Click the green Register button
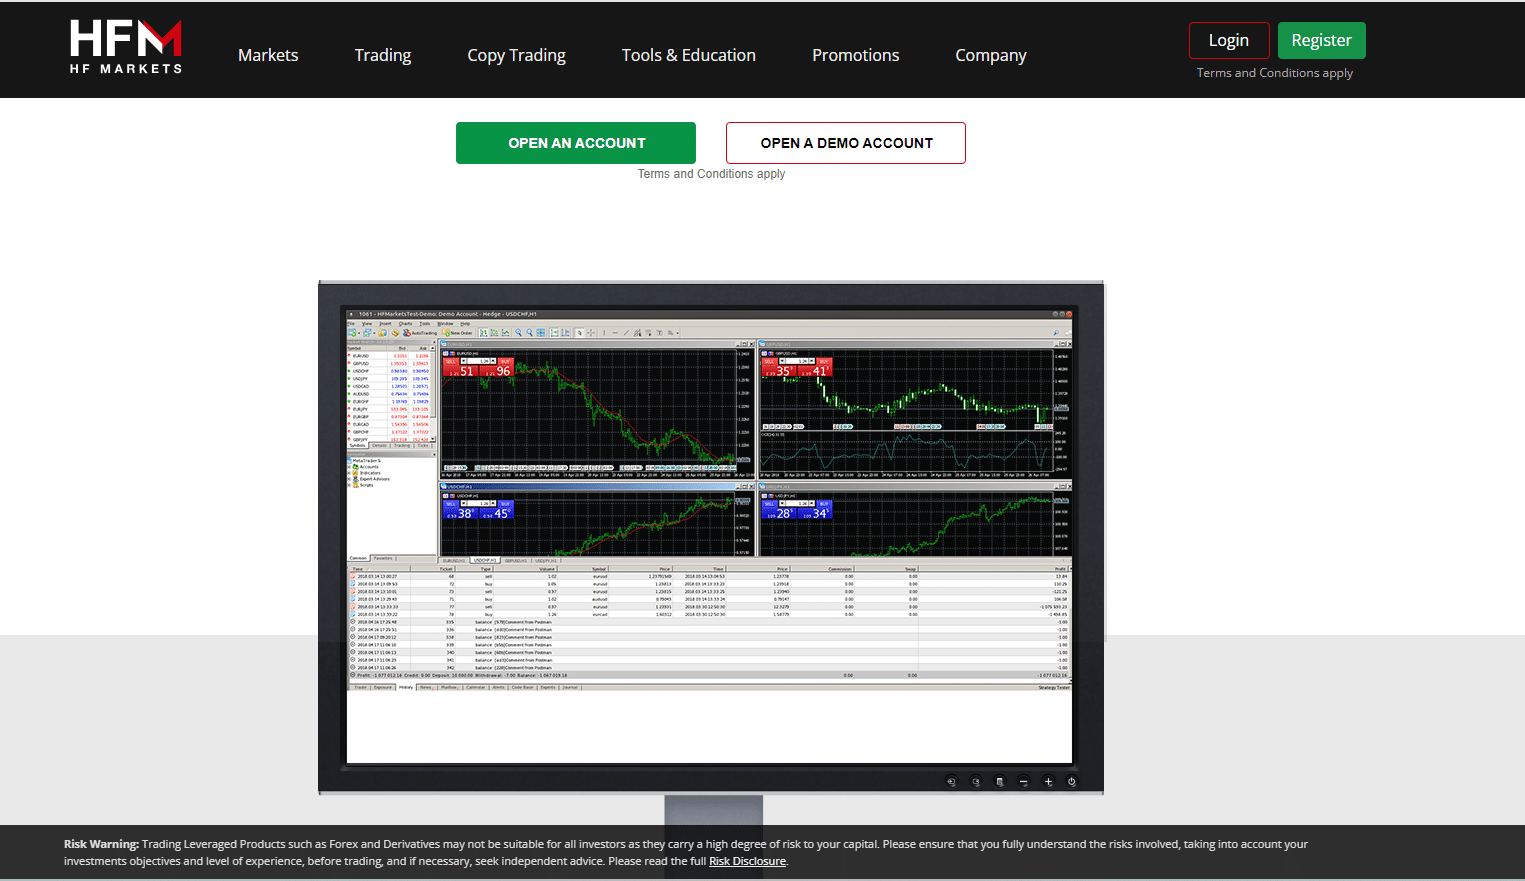The image size is (1525, 881). pyautogui.click(x=1321, y=40)
